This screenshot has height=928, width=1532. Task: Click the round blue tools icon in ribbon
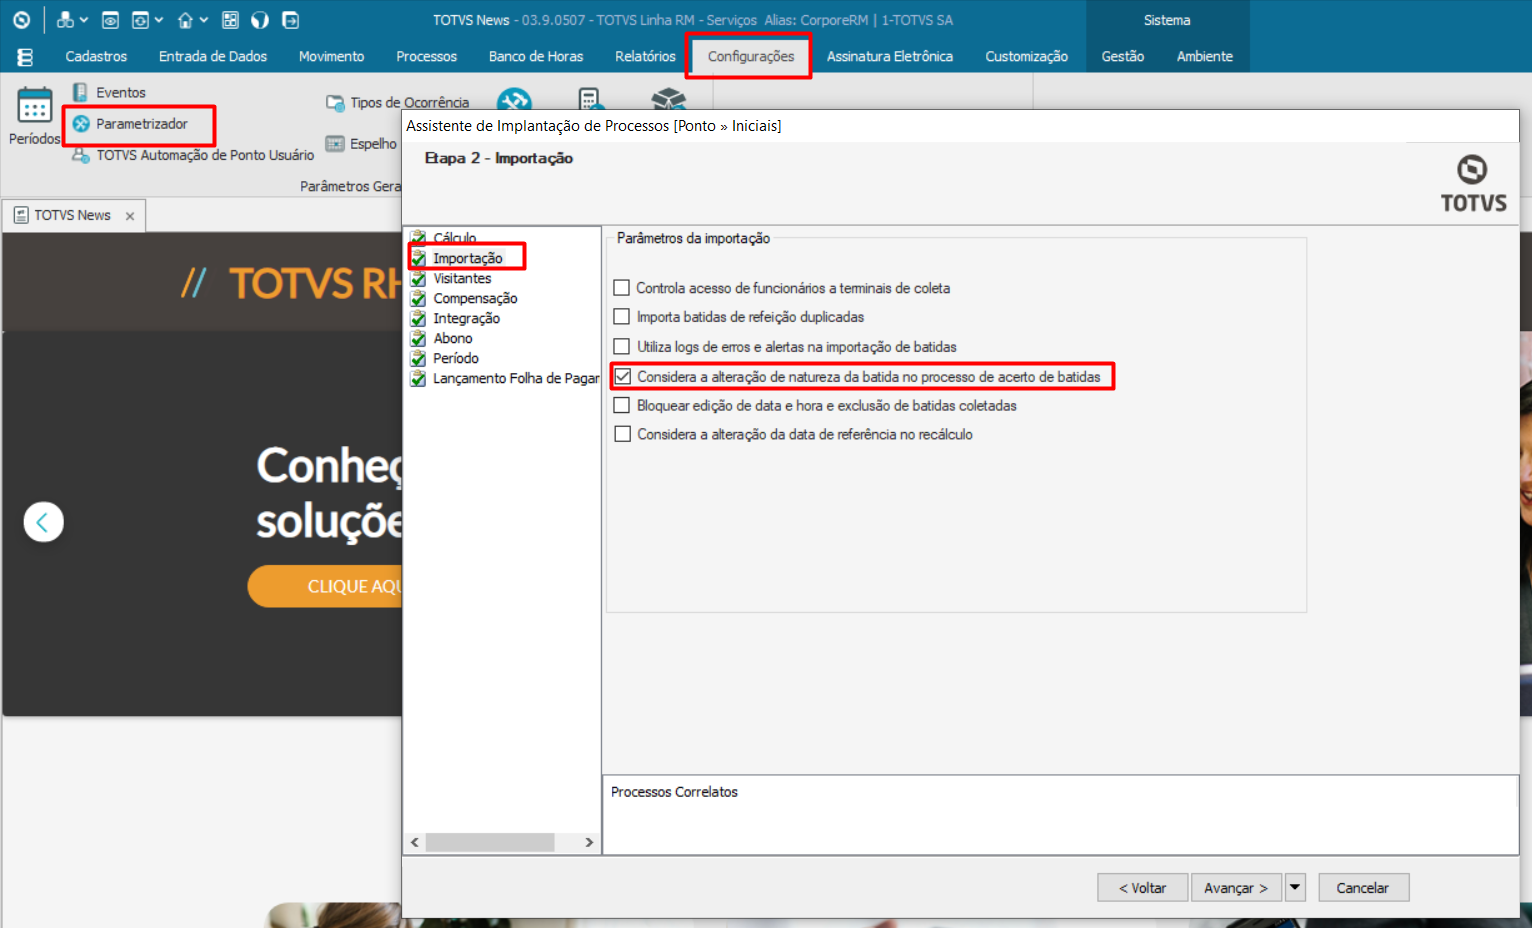coord(514,99)
